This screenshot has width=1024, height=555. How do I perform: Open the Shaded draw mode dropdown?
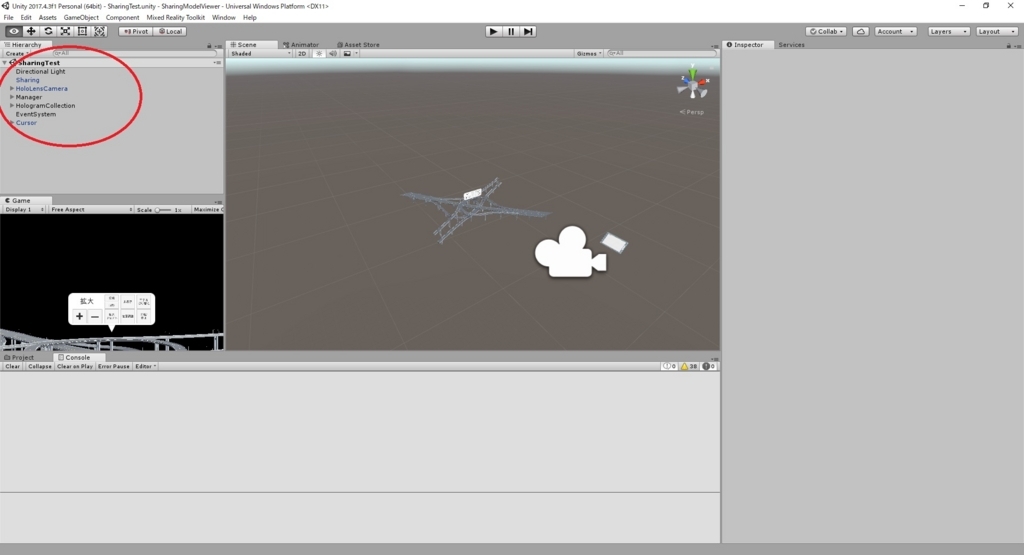click(x=261, y=54)
